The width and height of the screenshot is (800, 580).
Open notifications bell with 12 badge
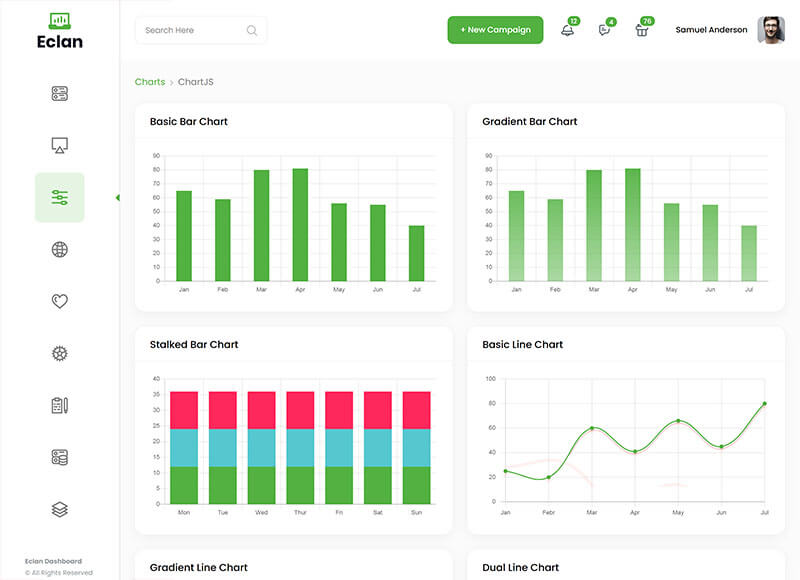[x=567, y=30]
